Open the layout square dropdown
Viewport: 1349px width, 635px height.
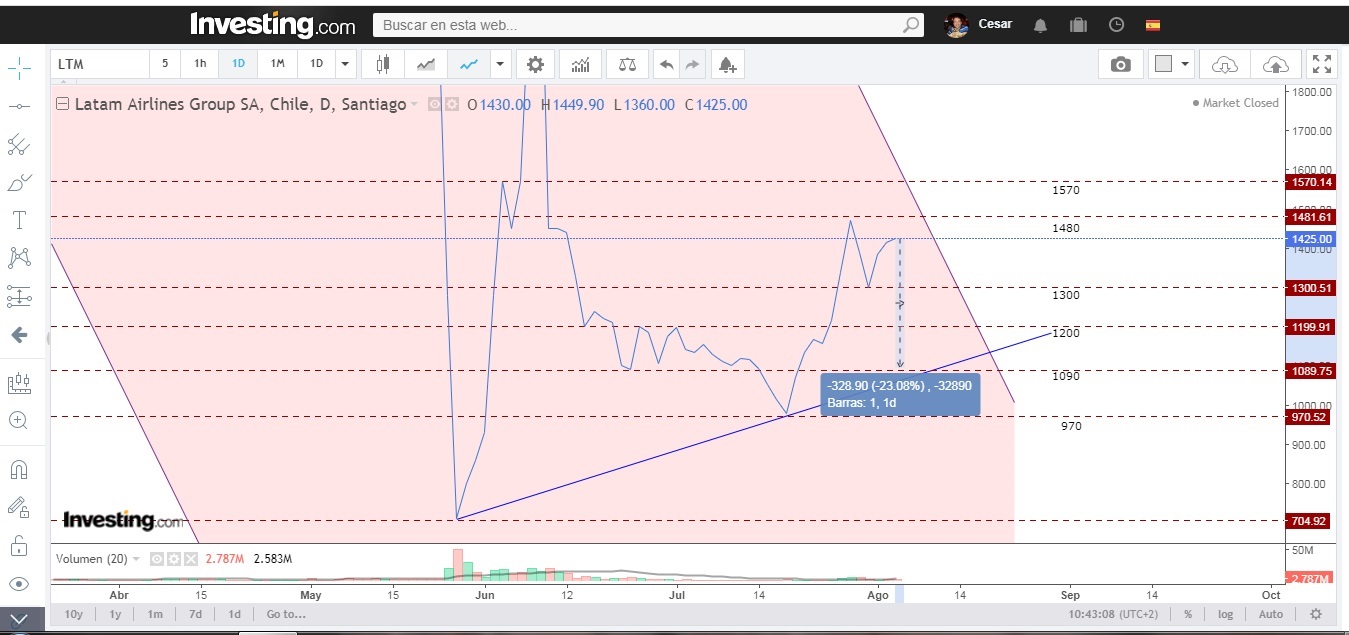(x=1172, y=64)
